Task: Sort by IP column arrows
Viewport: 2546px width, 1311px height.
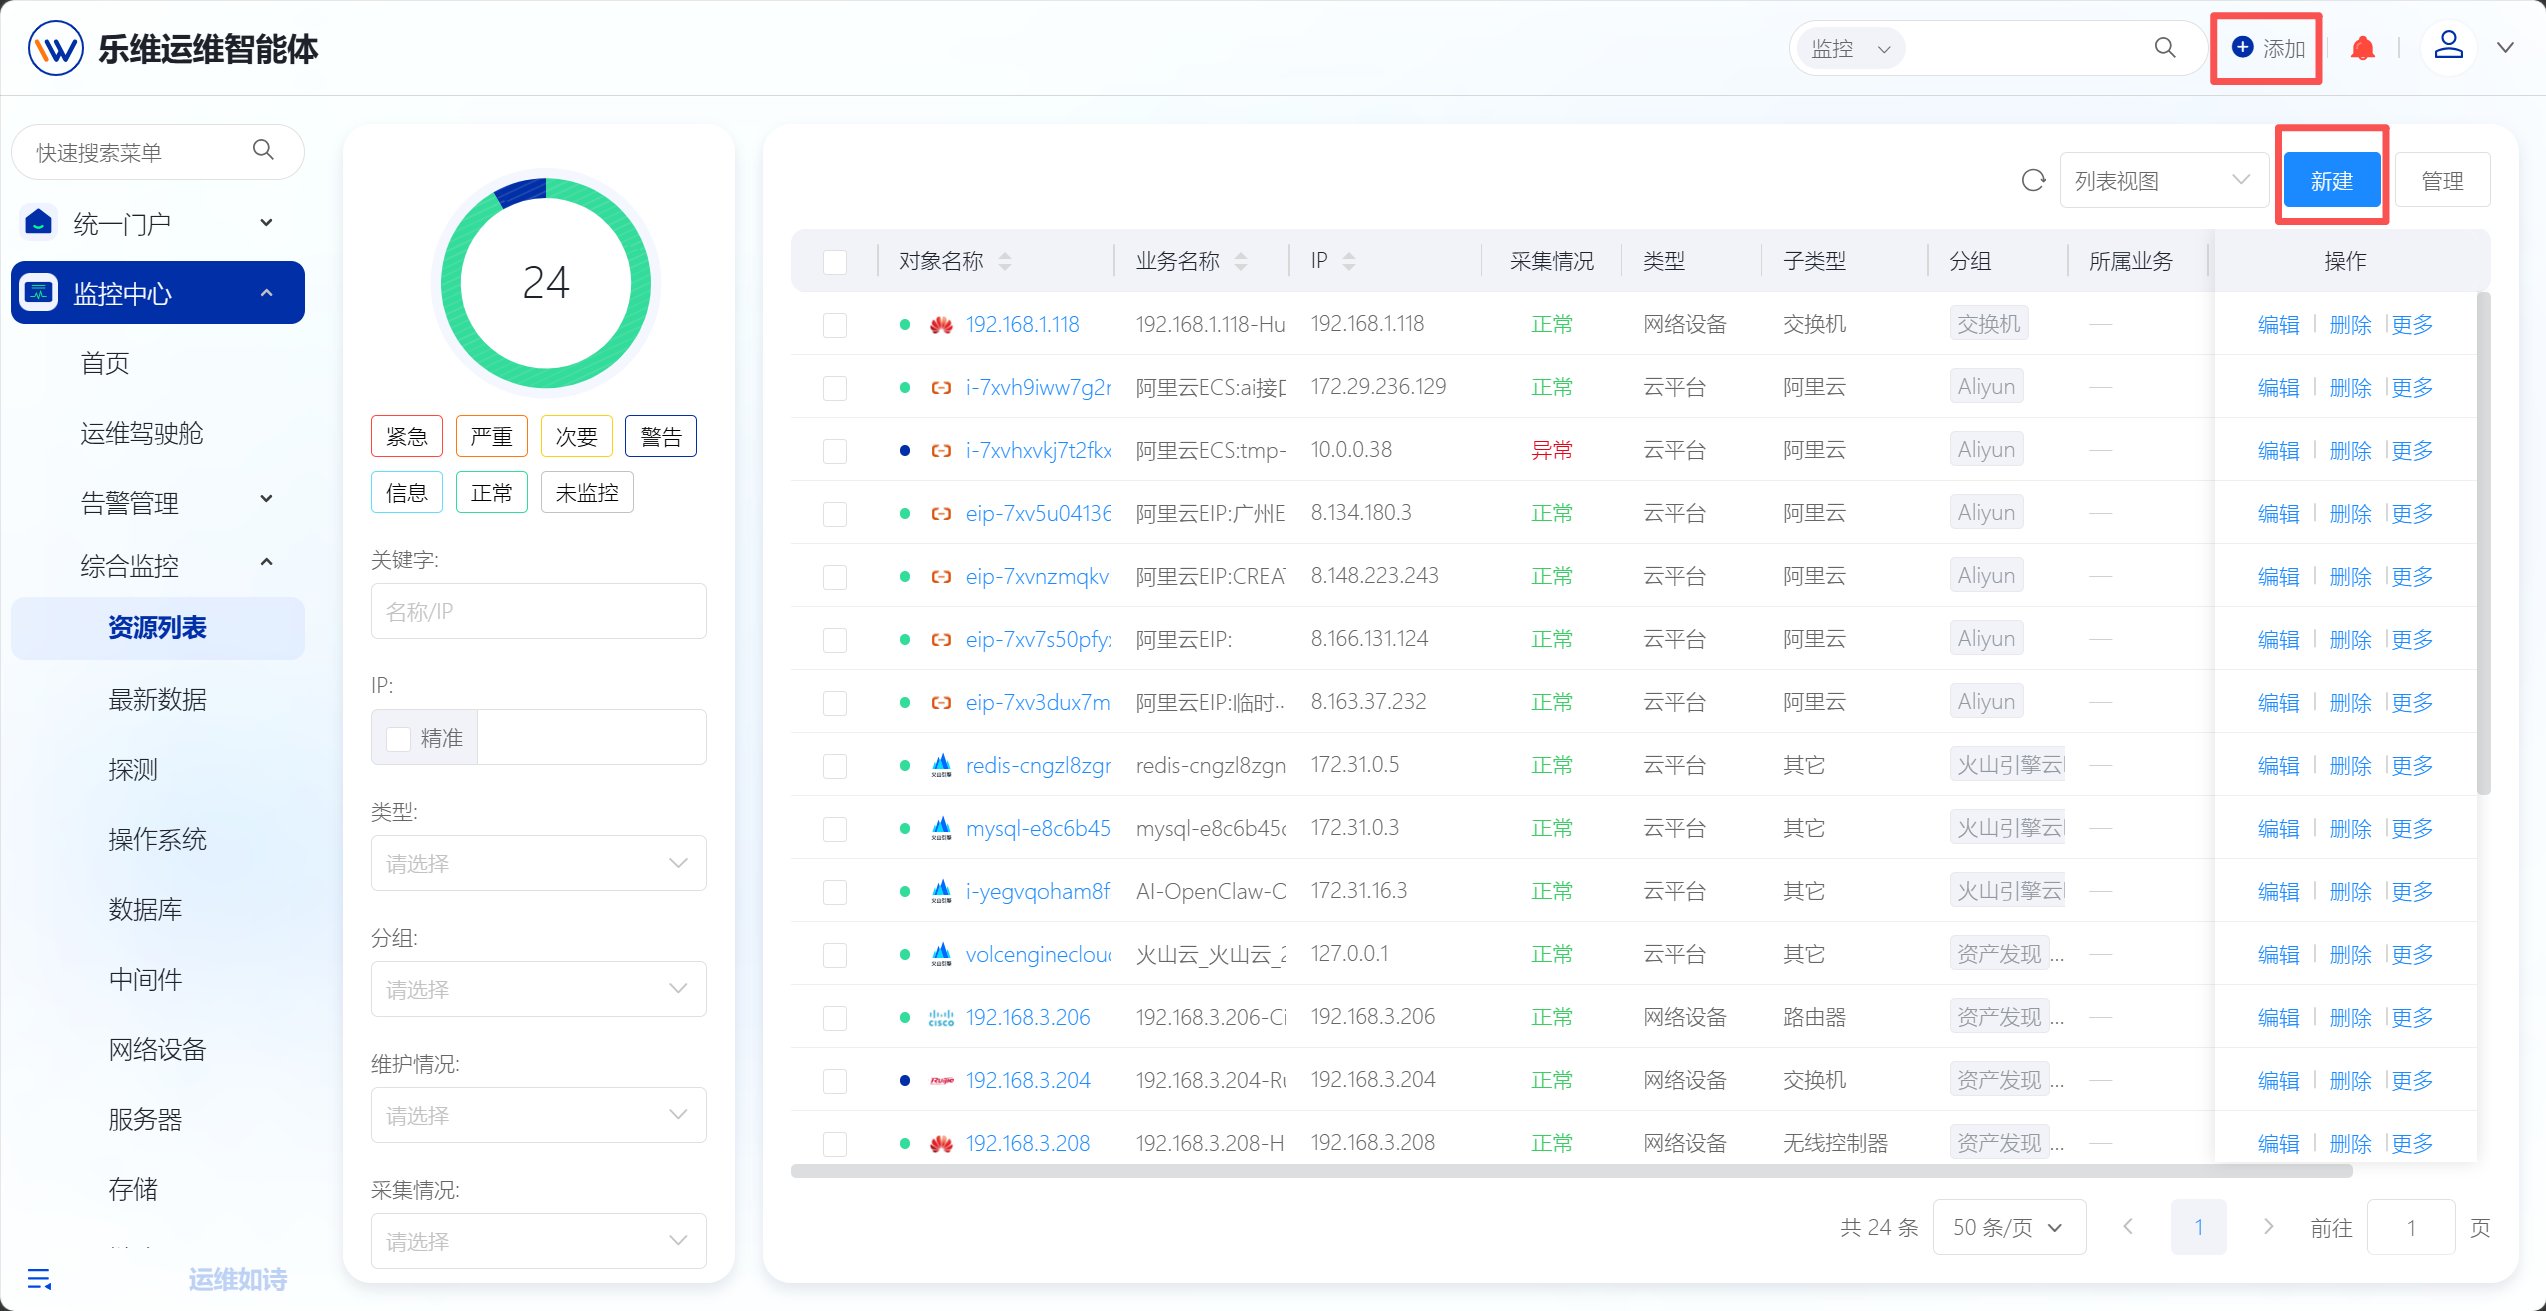Action: (x=1349, y=261)
